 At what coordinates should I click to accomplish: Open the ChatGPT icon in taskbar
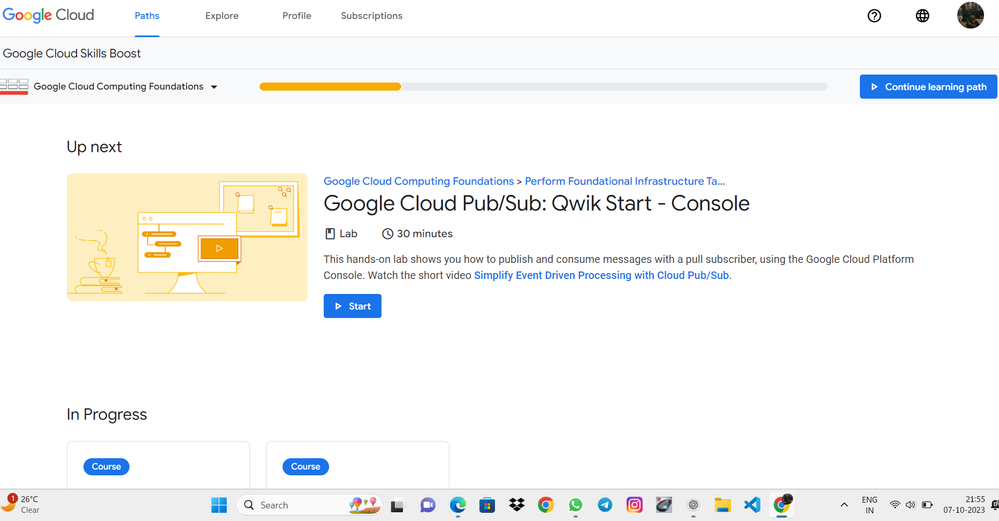point(693,505)
